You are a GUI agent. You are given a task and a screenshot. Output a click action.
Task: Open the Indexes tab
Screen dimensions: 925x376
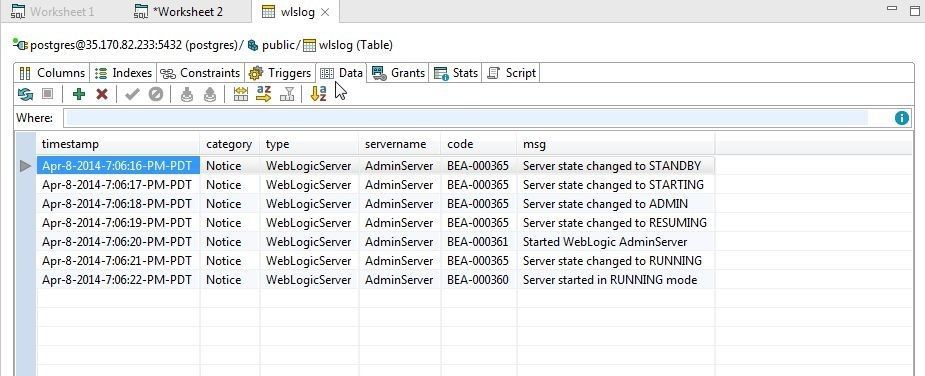pos(123,73)
